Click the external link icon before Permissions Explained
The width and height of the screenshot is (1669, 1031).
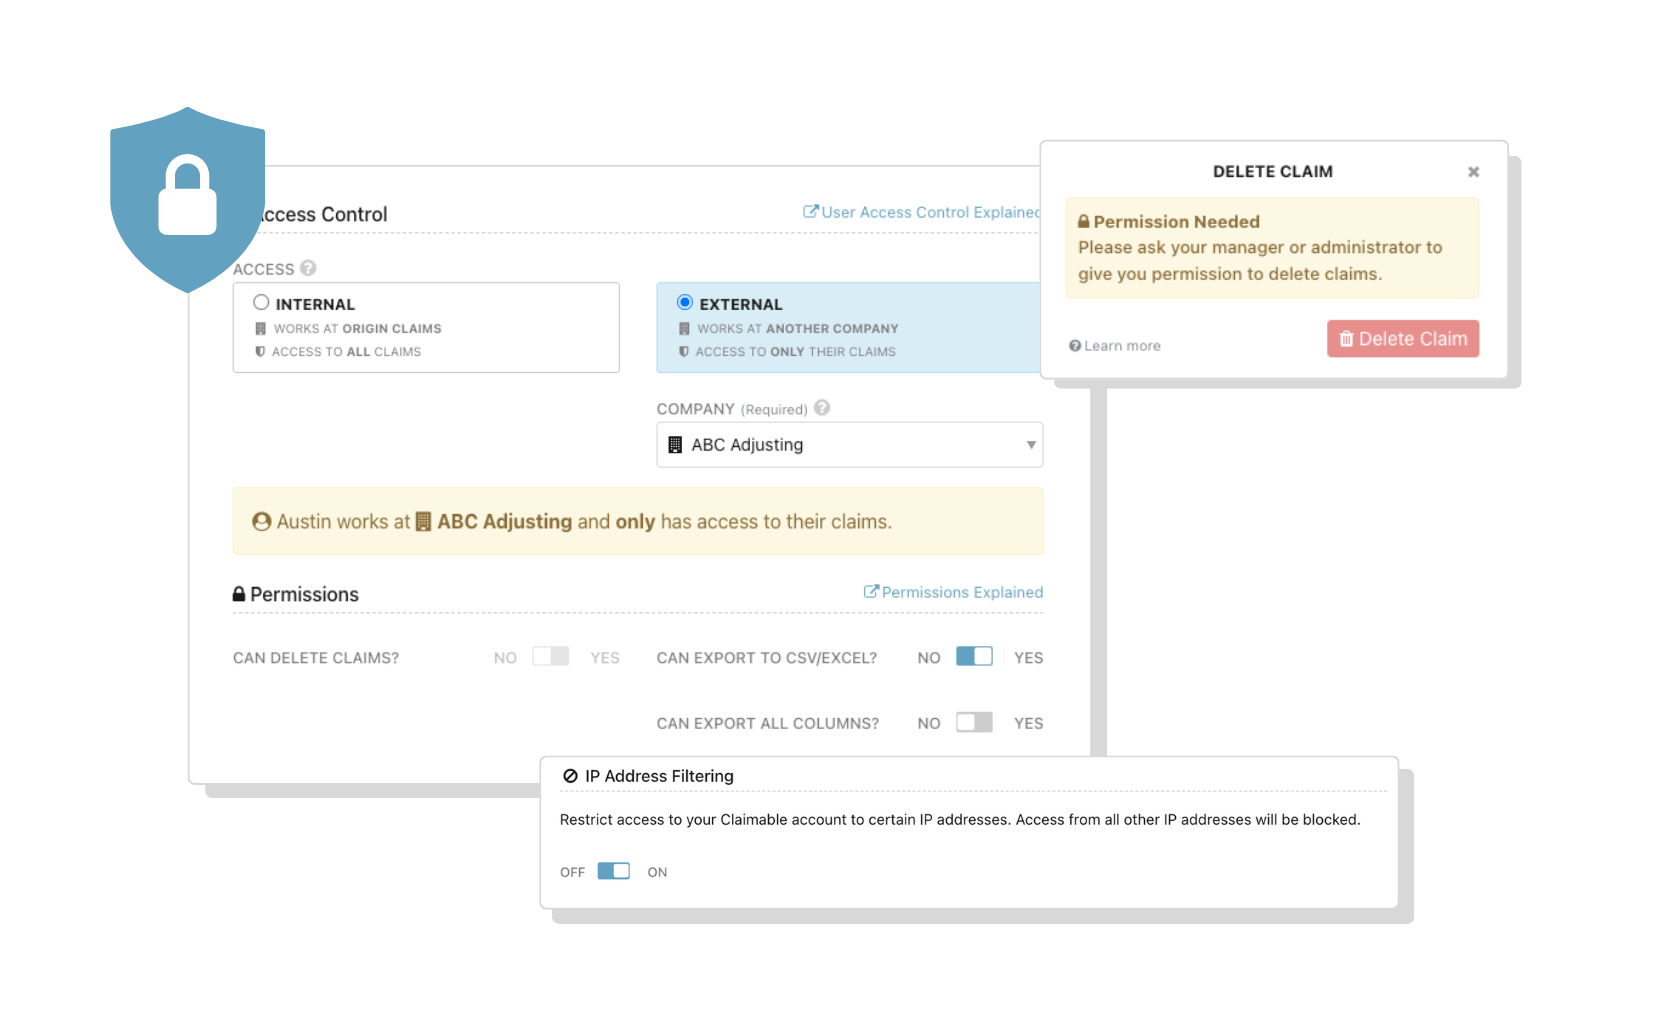[x=871, y=592]
